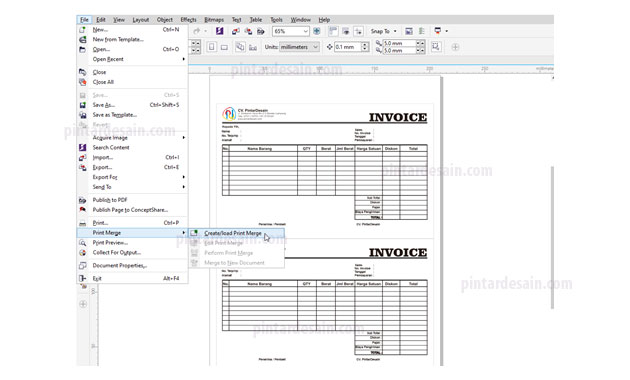Choose Collect For Output...
The width and height of the screenshot is (630, 380).
tap(132, 253)
